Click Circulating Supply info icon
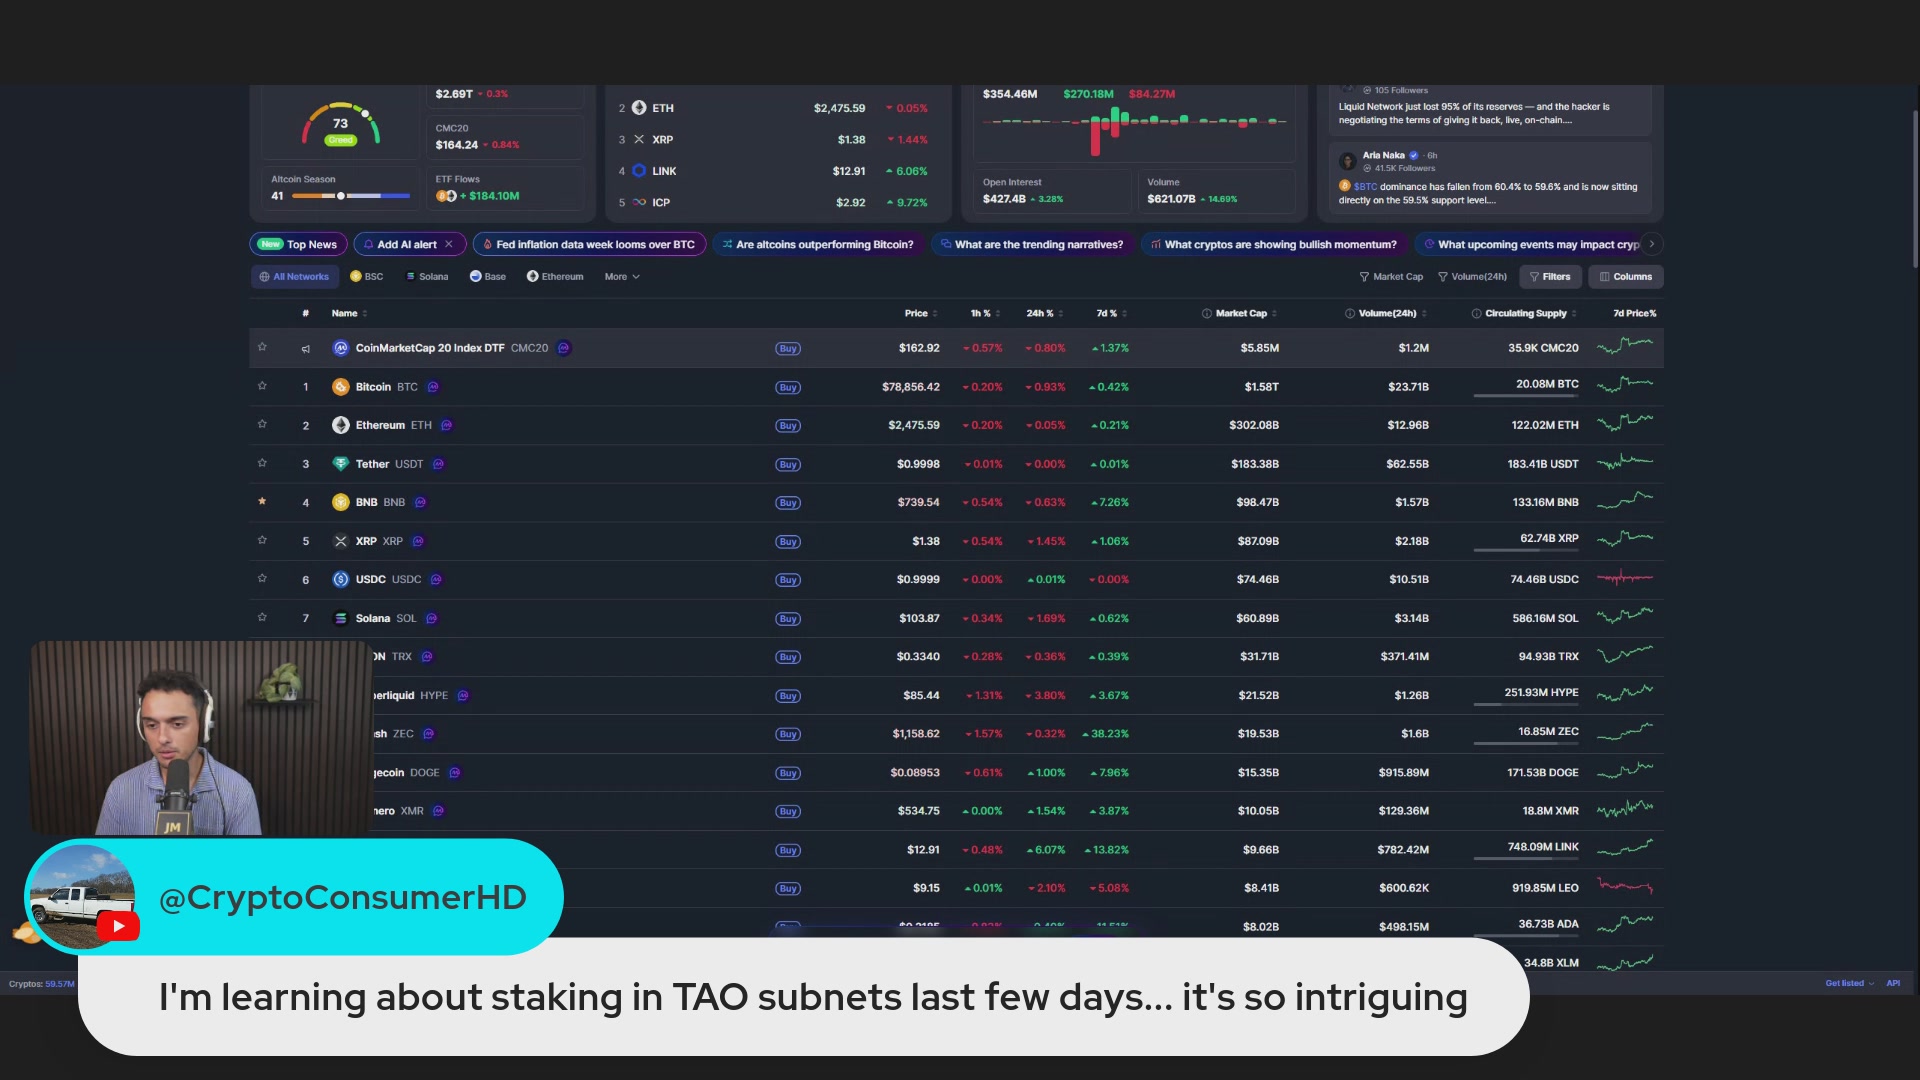Image resolution: width=1920 pixels, height=1080 pixels. (1476, 313)
